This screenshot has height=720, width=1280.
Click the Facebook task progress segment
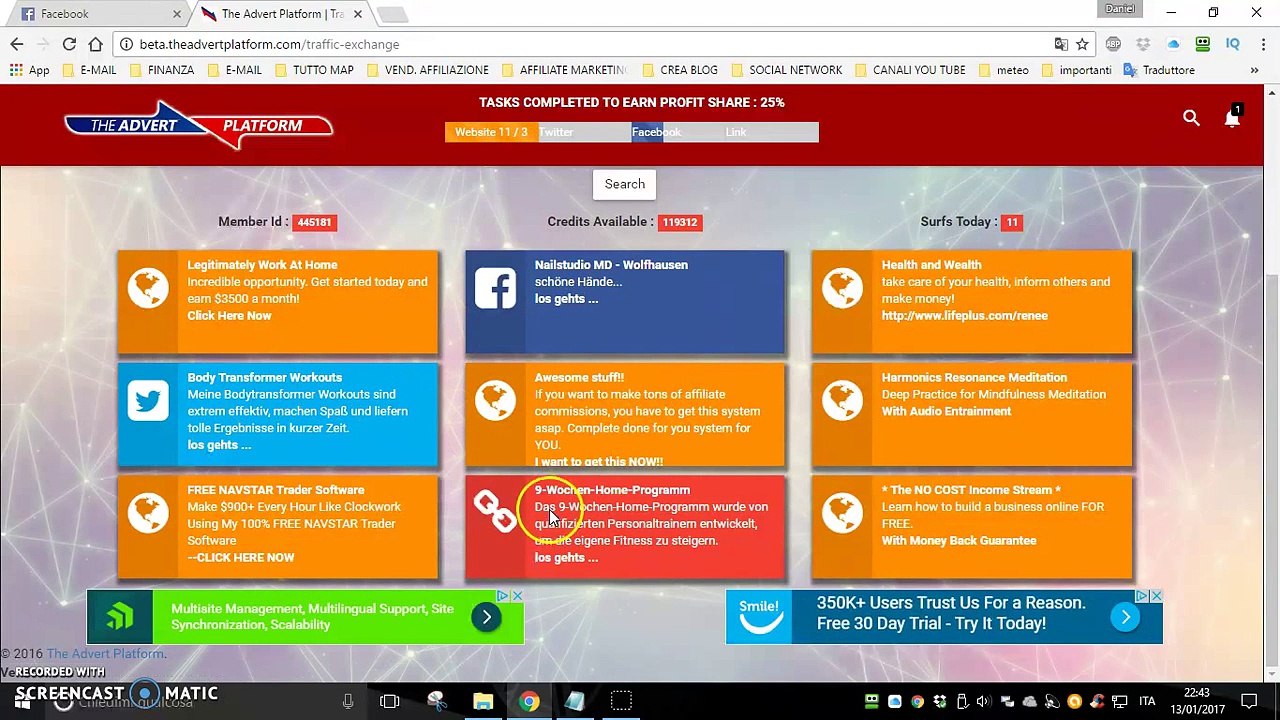678,132
